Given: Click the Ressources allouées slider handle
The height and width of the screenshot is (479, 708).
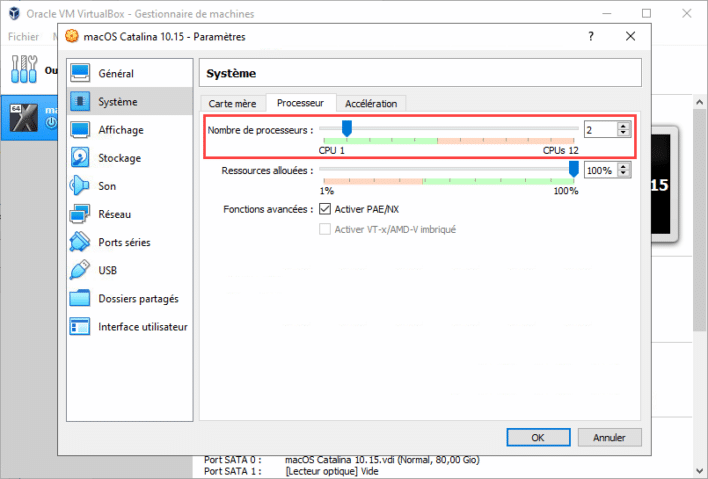Looking at the screenshot, I should (x=573, y=169).
